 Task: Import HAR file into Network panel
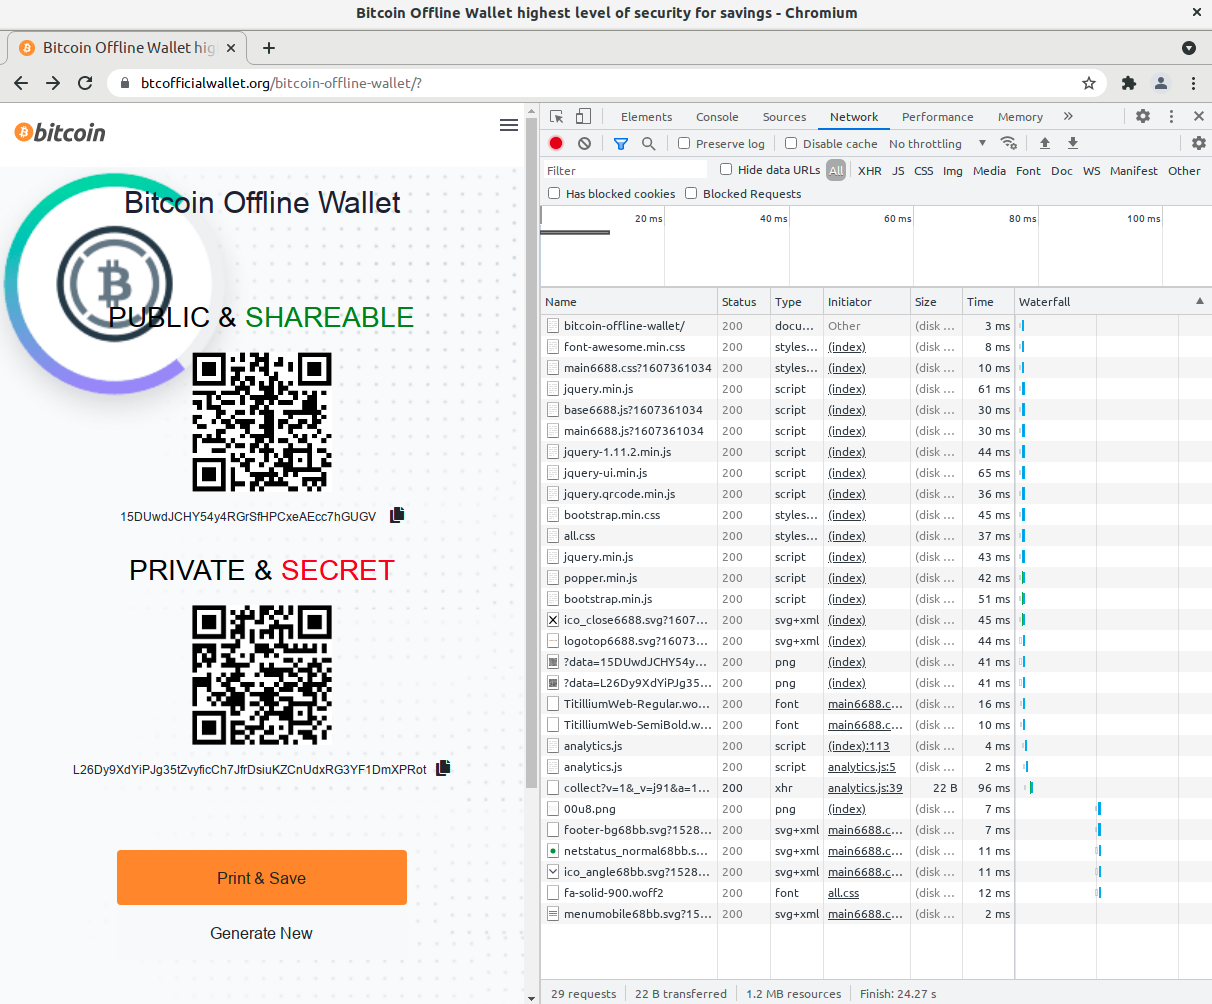click(x=1045, y=143)
